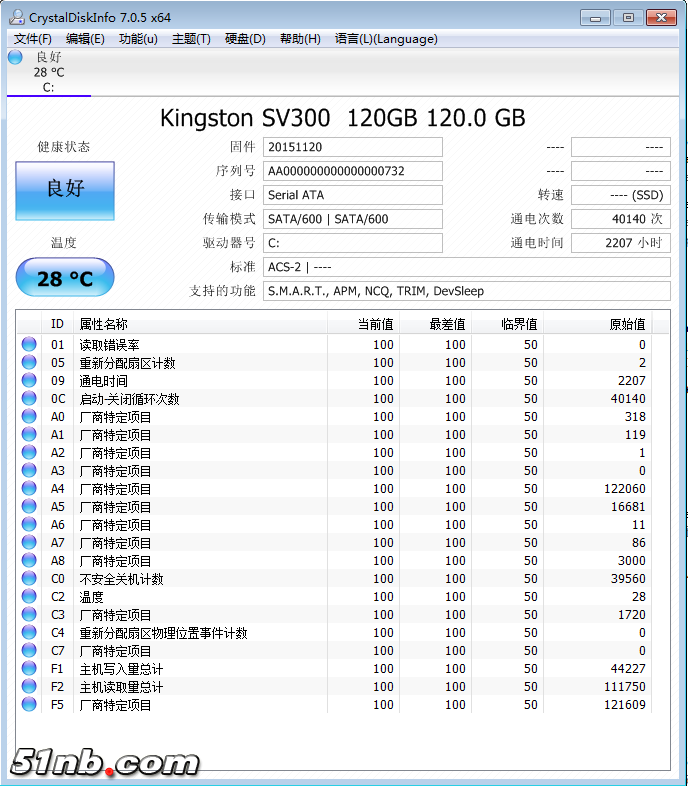Click status icon for row C2 温度
Viewport: 688px width, 786px height.
29,597
